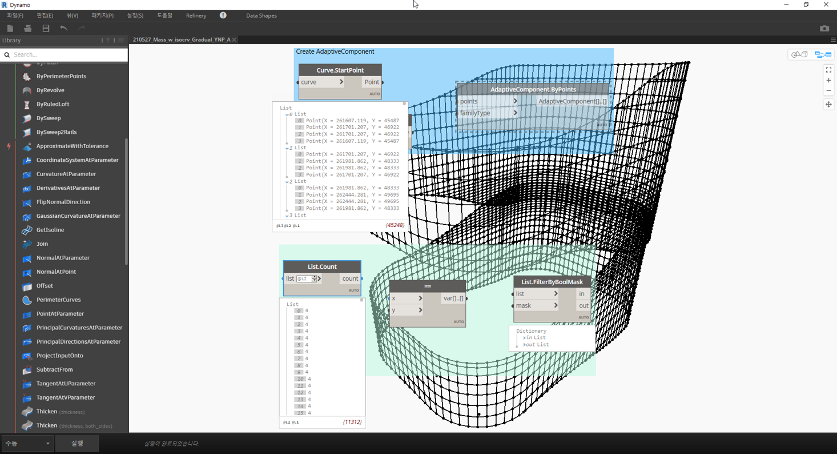Switch to 3D background preview navigation
838x454 pixels.
pyautogui.click(x=800, y=55)
